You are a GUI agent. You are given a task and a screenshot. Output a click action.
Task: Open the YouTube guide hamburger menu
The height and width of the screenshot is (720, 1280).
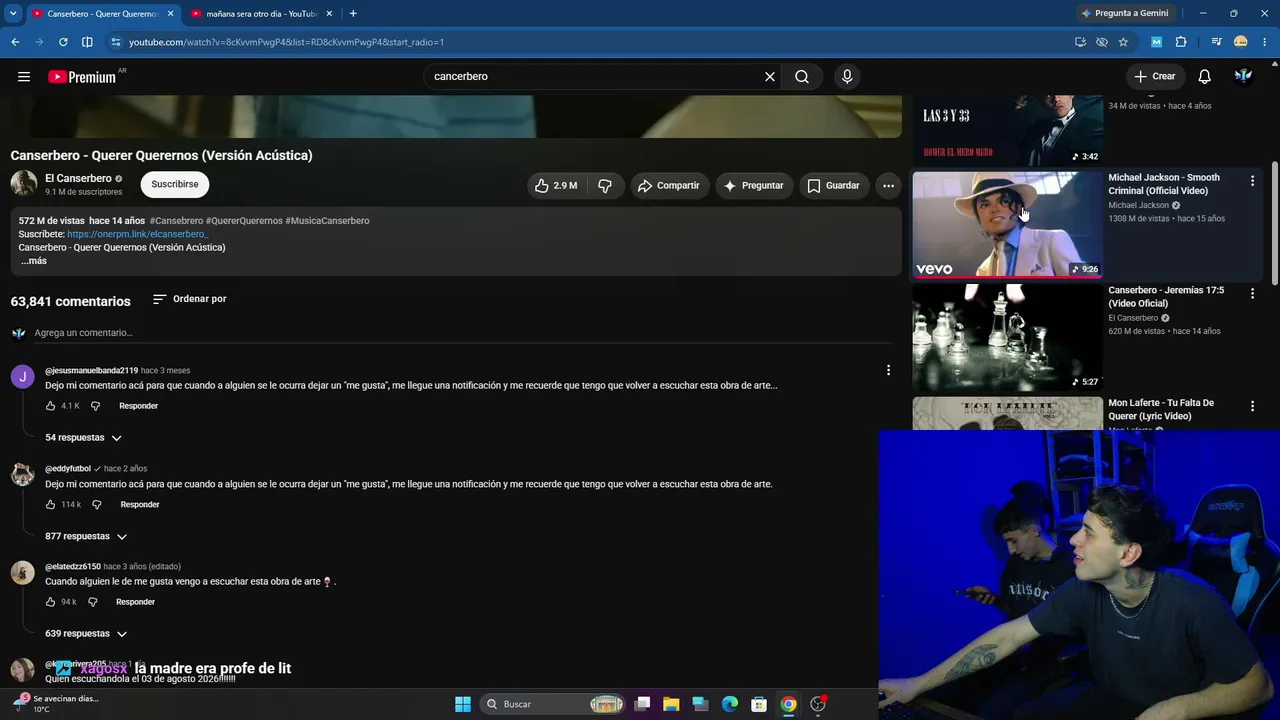24,76
